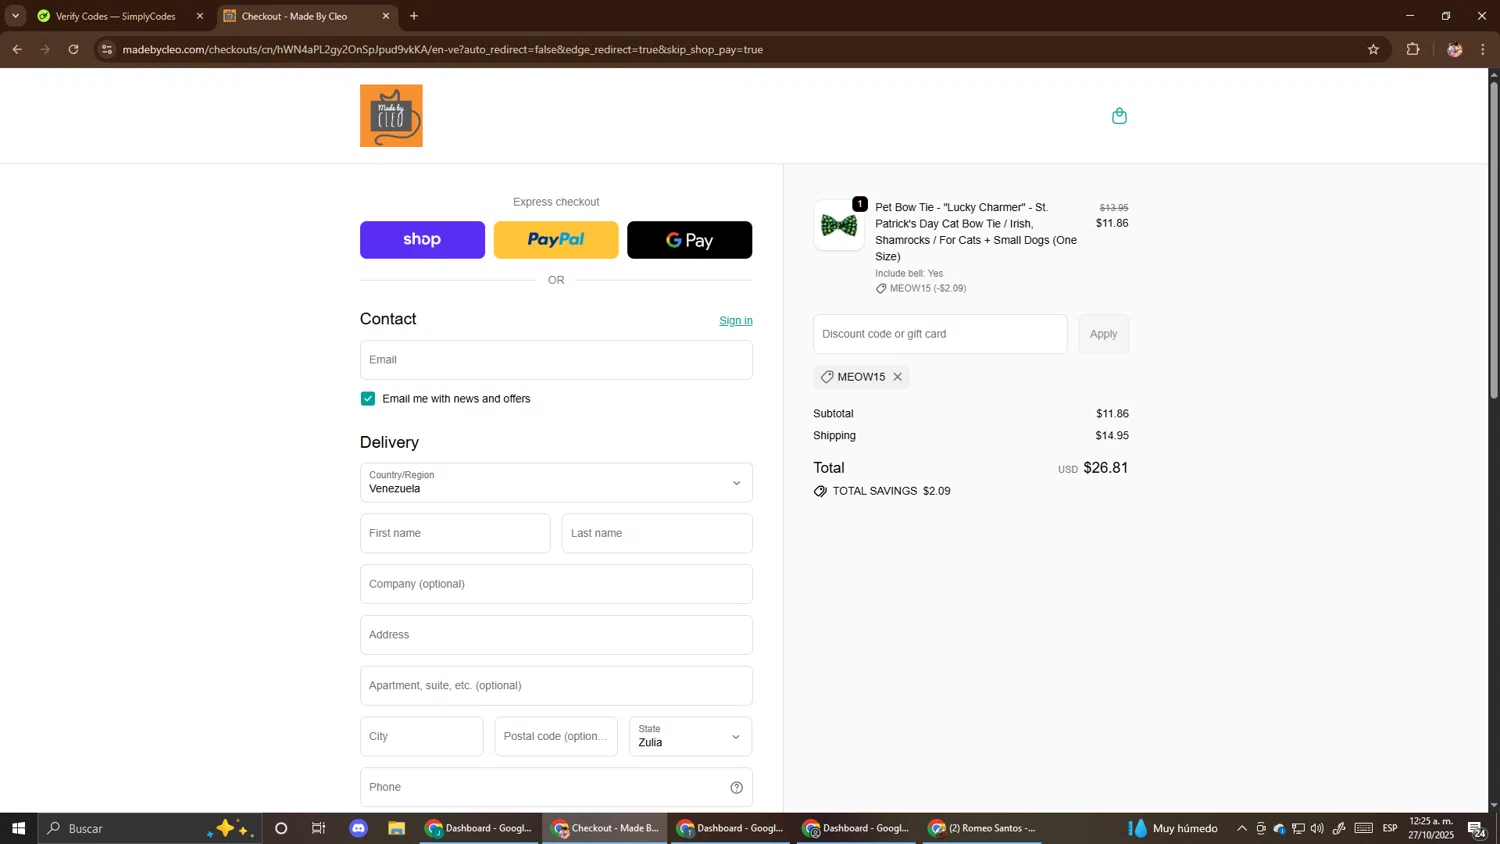Click the Sign in link
This screenshot has width=1500, height=844.
click(x=736, y=321)
